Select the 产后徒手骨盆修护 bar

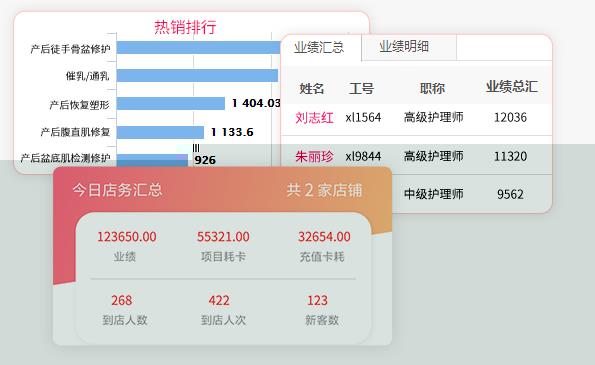[x=198, y=48]
